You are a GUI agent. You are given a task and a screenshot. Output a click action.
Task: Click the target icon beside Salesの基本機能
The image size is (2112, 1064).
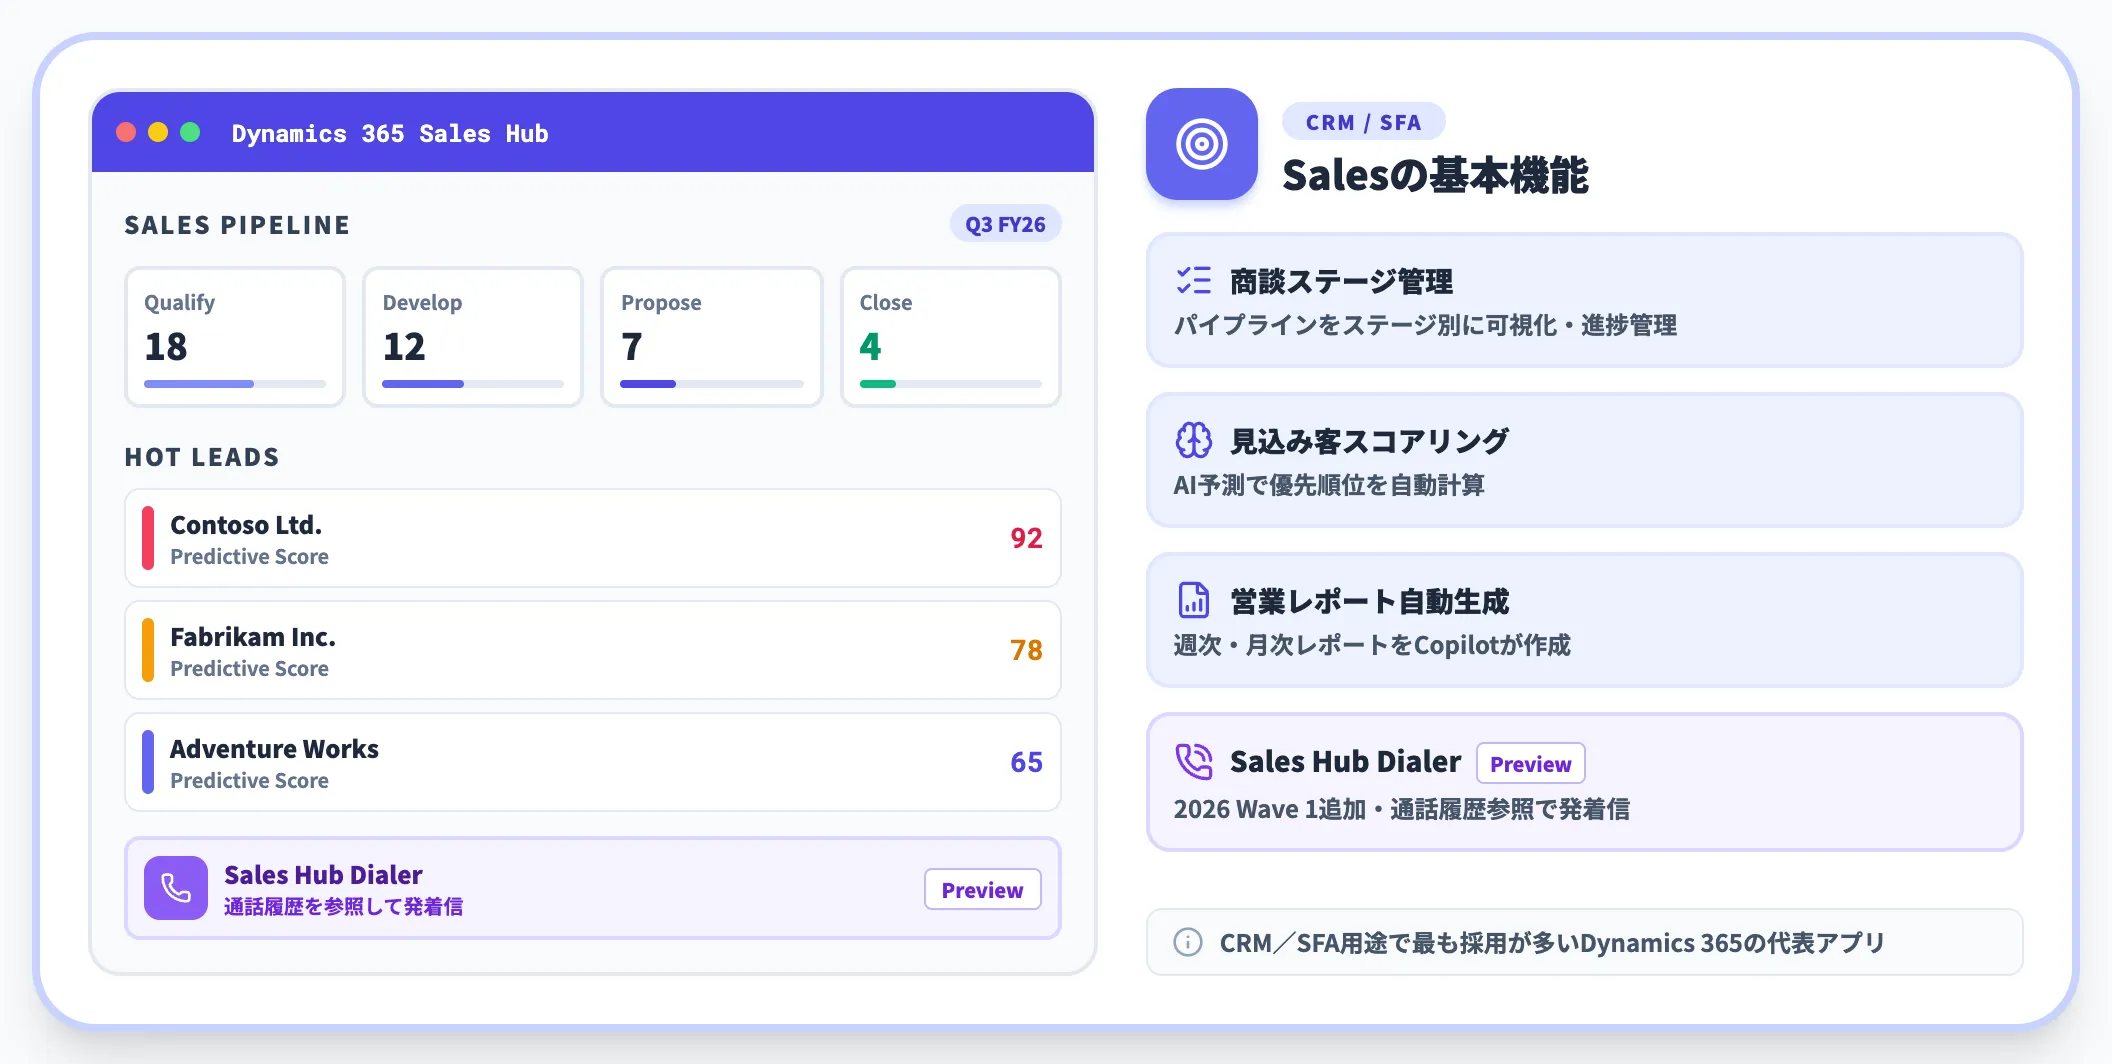tap(1201, 144)
